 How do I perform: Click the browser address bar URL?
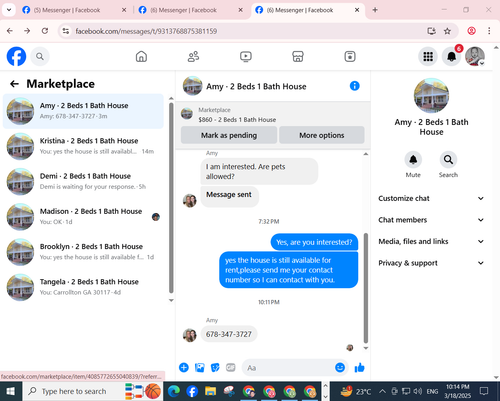[146, 31]
